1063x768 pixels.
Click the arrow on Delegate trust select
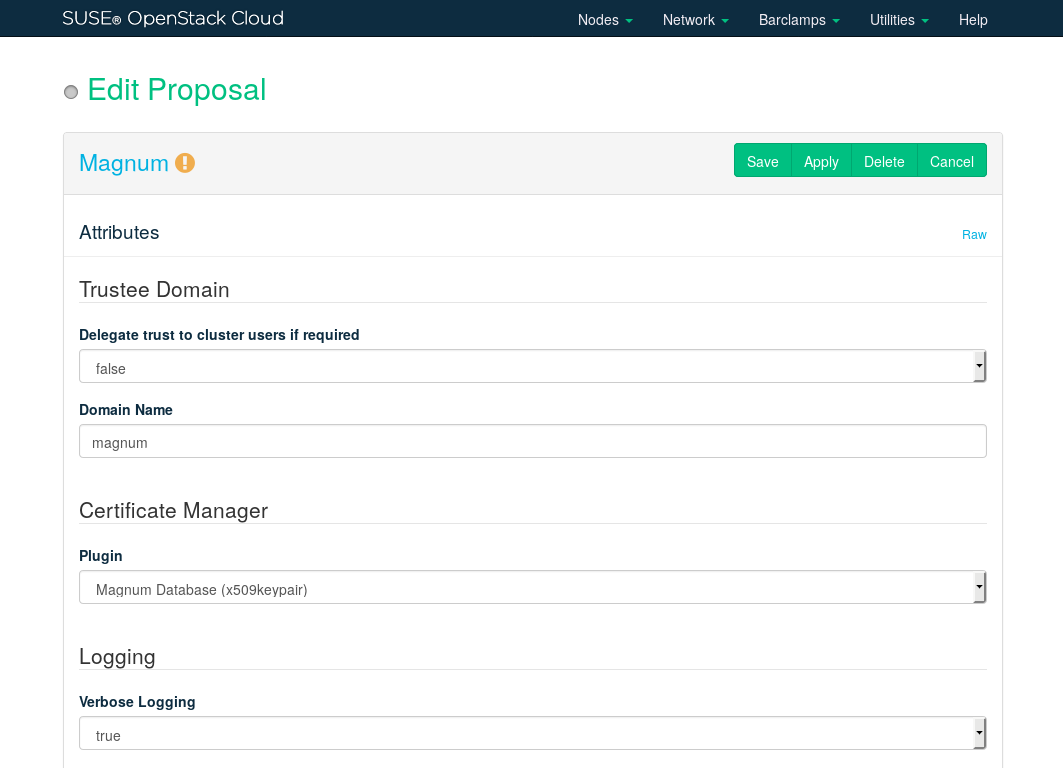click(x=979, y=367)
